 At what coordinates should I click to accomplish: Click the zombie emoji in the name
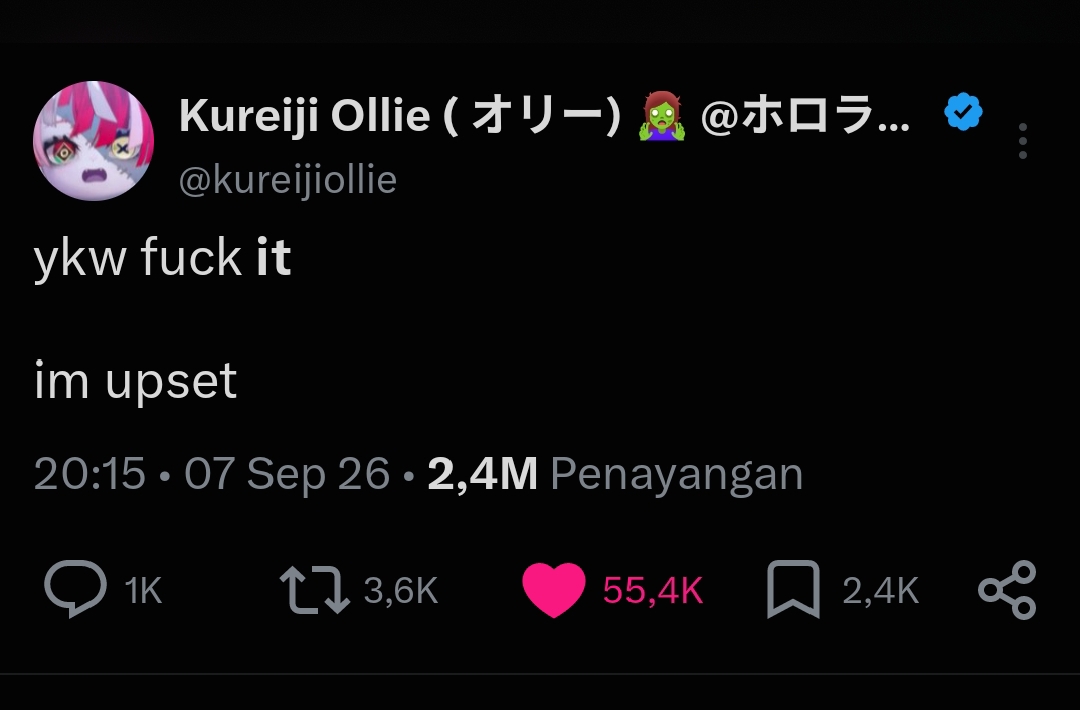pos(662,116)
